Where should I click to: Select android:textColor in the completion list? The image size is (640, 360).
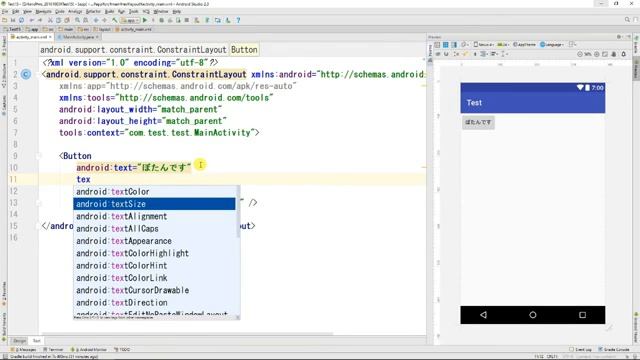[x=154, y=191]
